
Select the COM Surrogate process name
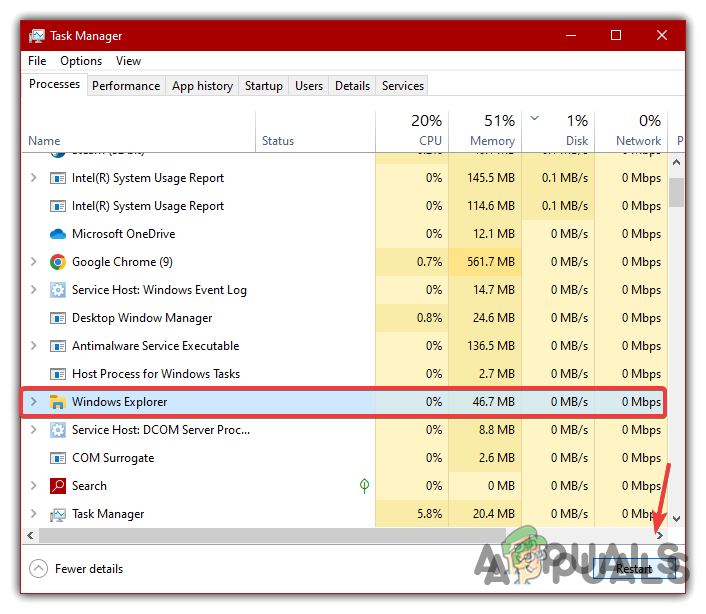(113, 458)
